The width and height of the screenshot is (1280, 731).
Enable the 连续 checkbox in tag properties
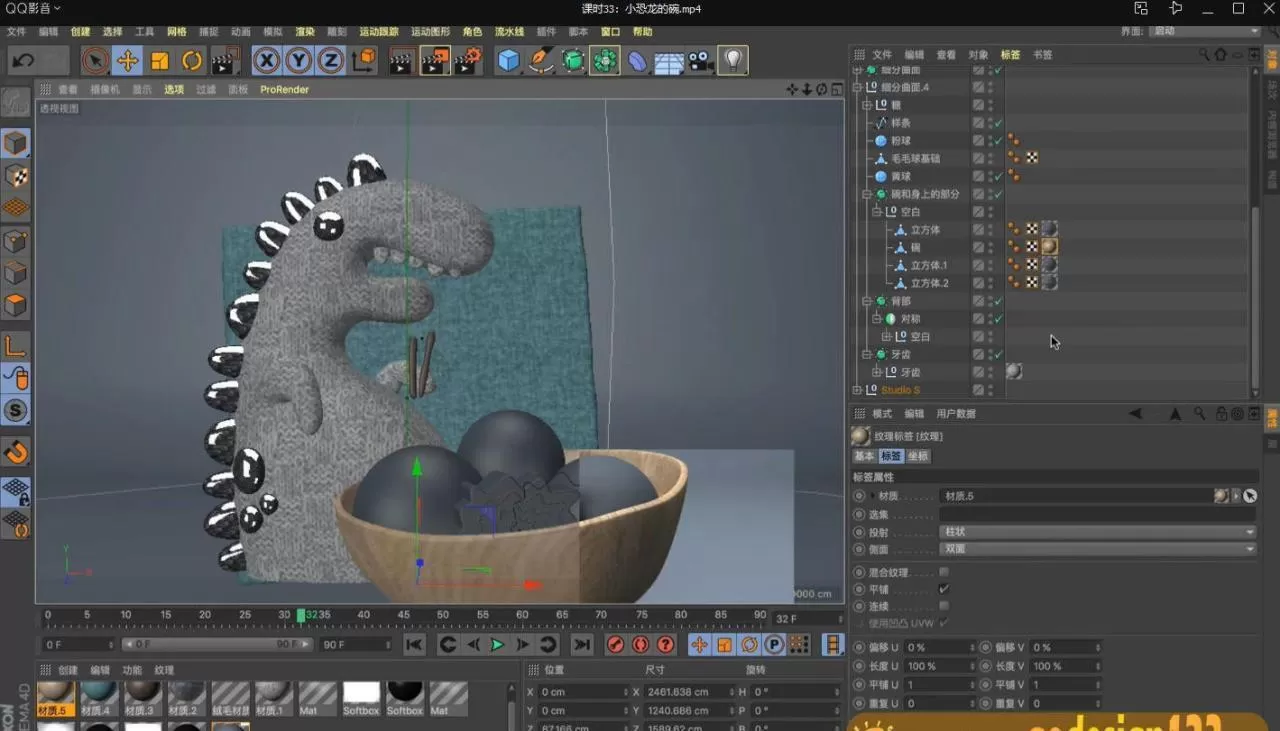tap(942, 606)
